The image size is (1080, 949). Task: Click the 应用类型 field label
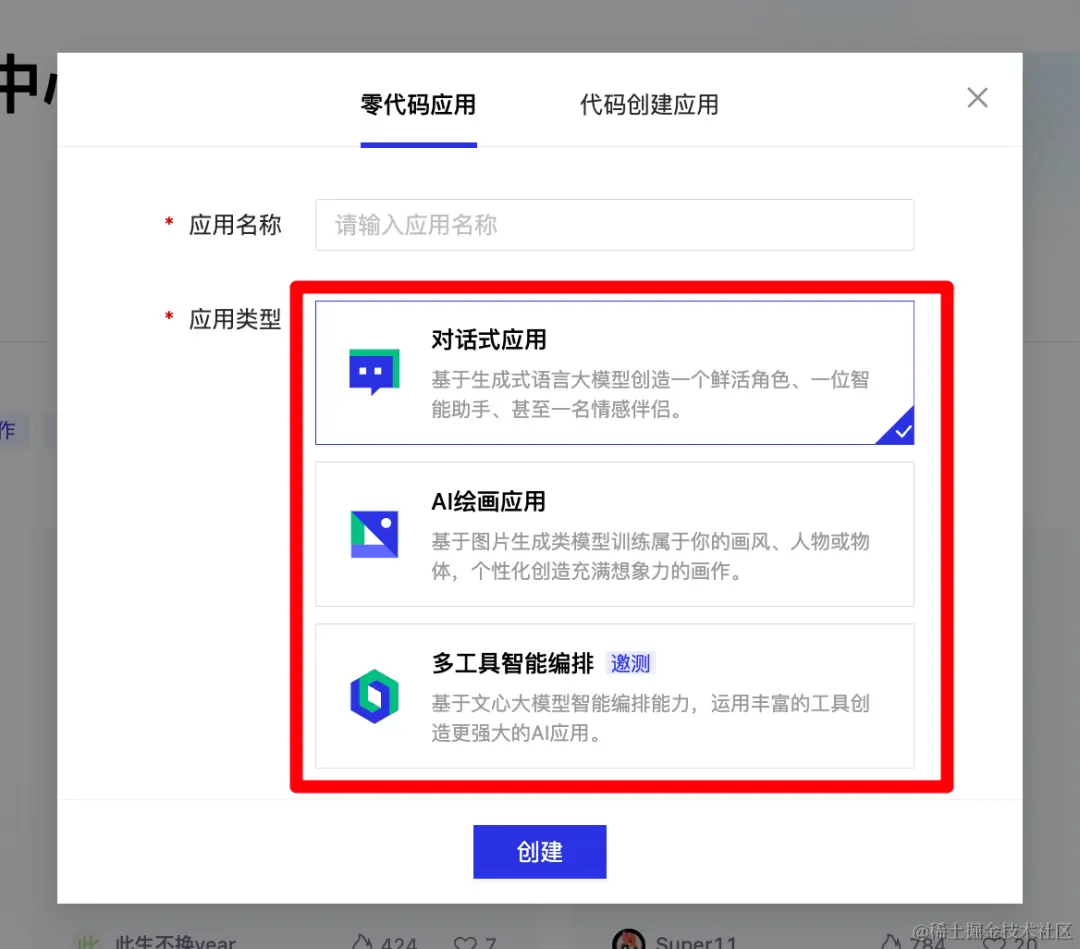tap(235, 319)
